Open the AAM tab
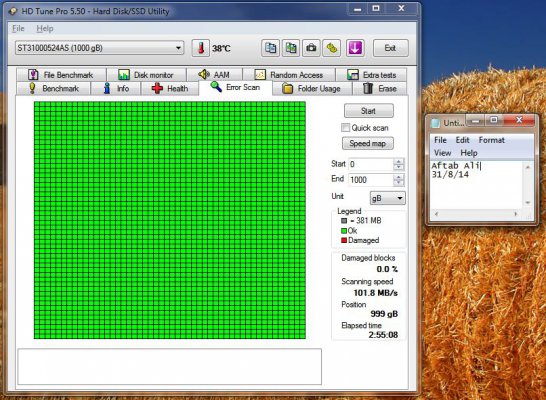 pyautogui.click(x=214, y=75)
